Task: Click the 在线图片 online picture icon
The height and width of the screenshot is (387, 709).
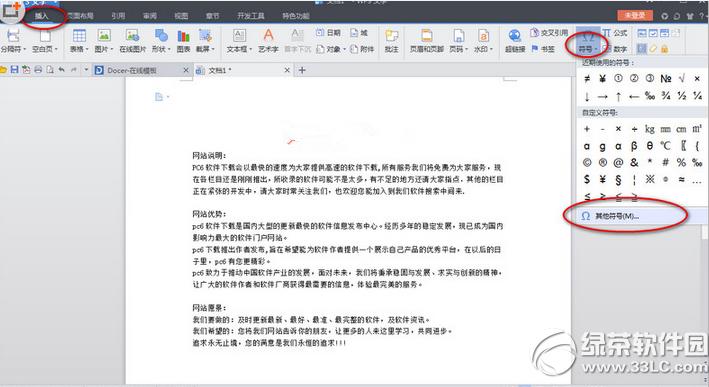Action: tap(132, 40)
